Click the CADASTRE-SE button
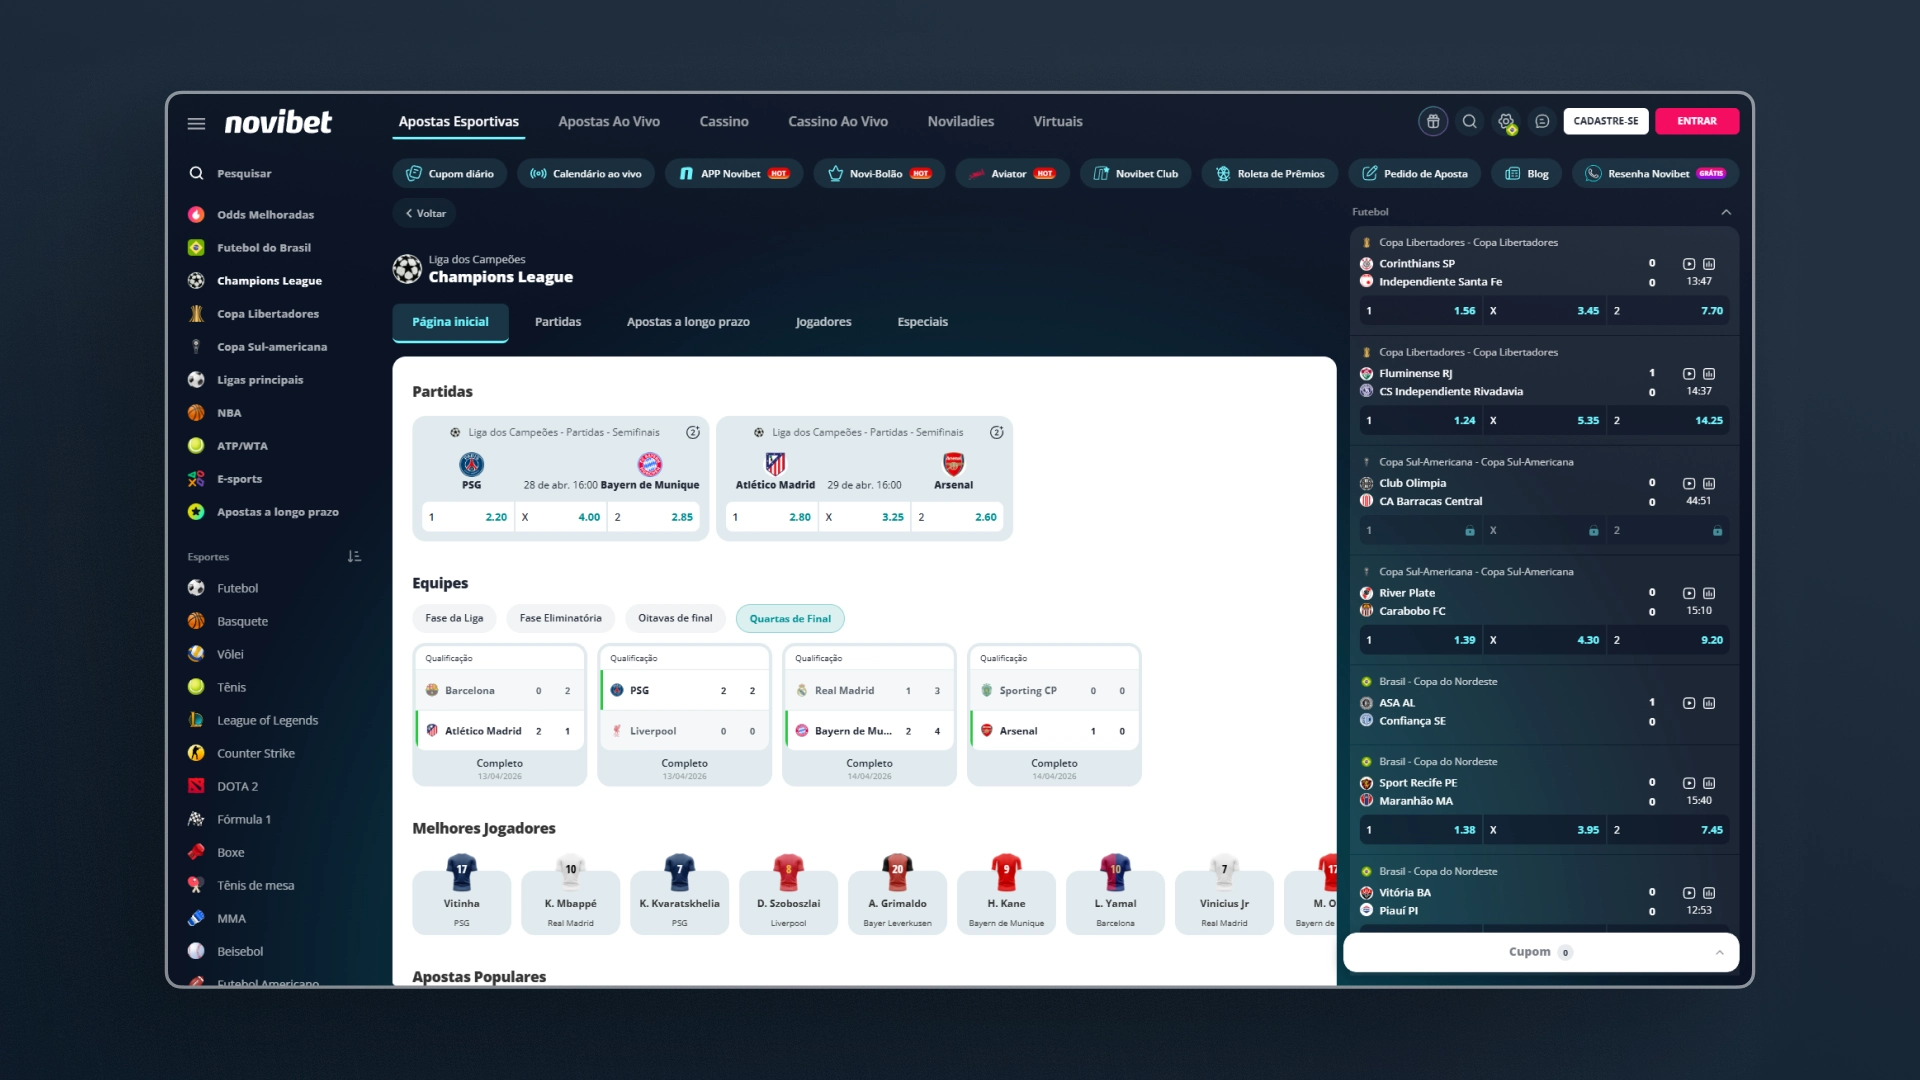 pyautogui.click(x=1606, y=121)
